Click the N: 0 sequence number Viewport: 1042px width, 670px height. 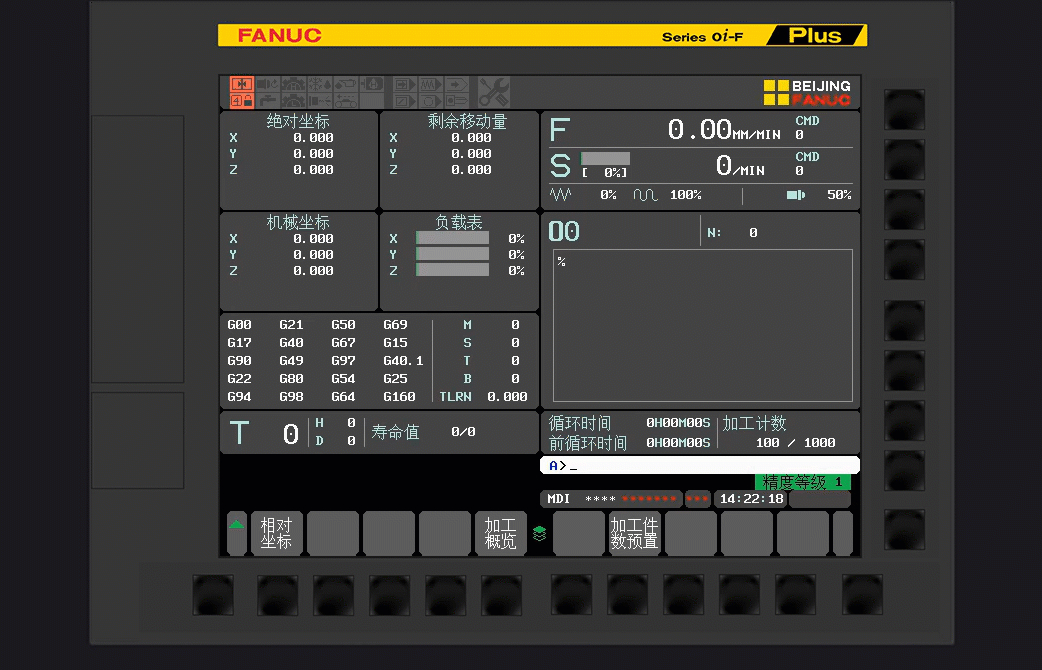point(732,233)
